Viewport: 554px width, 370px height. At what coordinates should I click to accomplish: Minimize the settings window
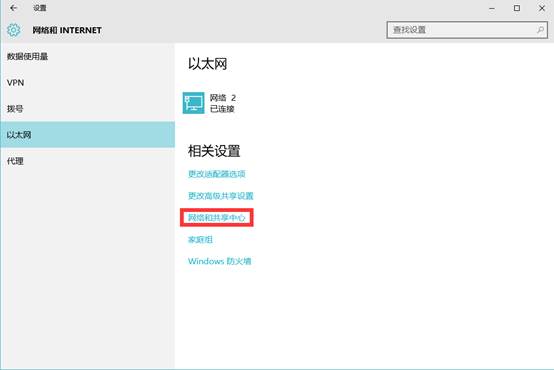pyautogui.click(x=492, y=8)
